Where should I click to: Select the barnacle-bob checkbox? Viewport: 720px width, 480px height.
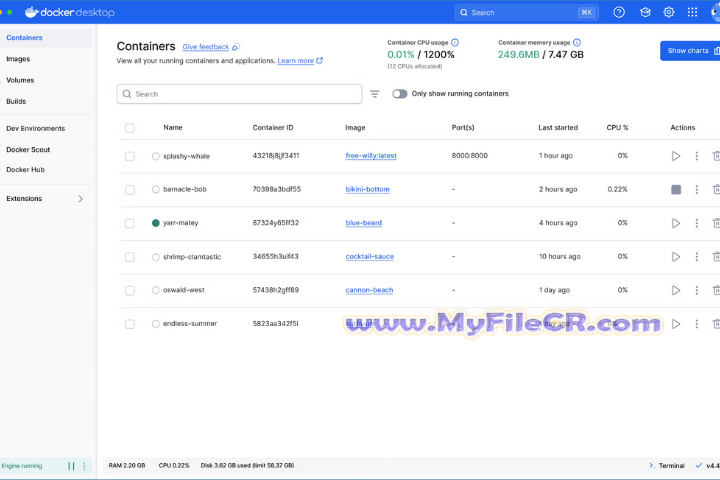tap(130, 190)
